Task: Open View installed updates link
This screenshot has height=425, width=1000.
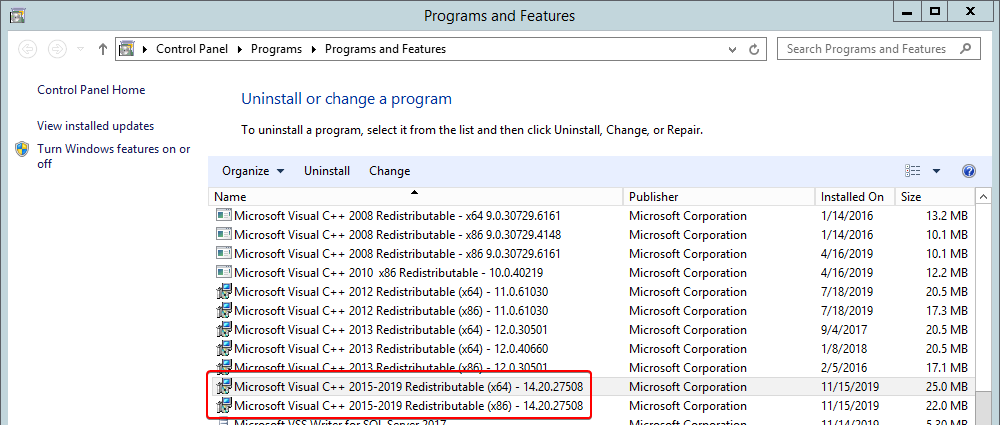Action: 95,126
